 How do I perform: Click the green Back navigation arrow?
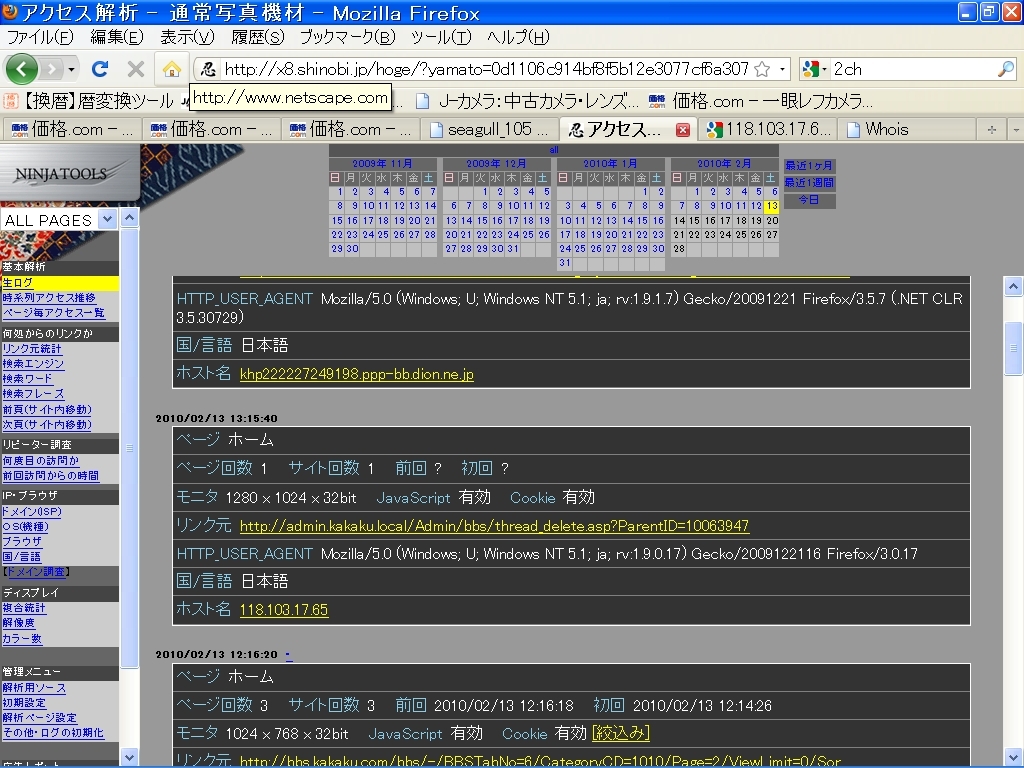[23, 69]
